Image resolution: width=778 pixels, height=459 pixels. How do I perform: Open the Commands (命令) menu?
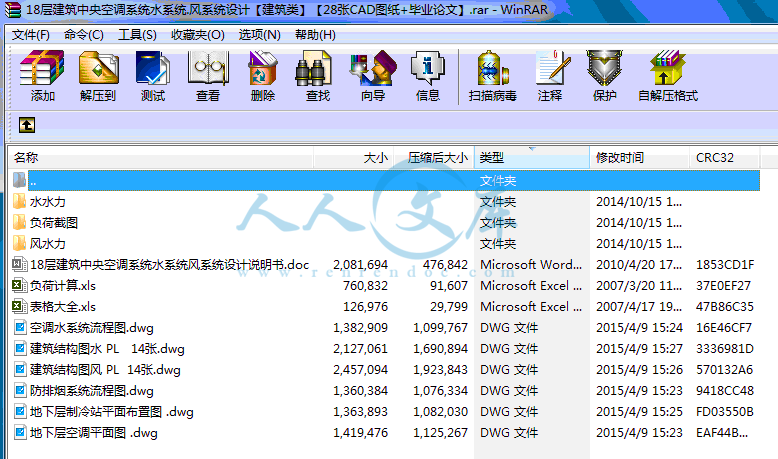pyautogui.click(x=83, y=35)
